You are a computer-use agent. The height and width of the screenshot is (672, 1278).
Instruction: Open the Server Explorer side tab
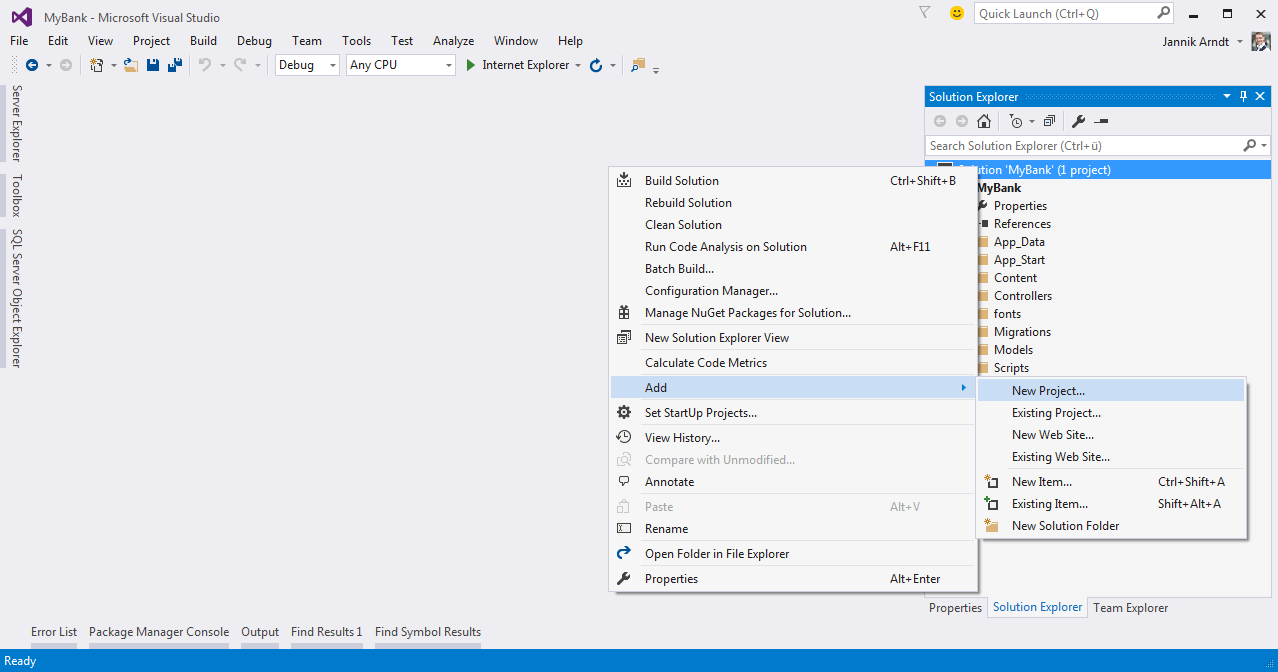coord(16,123)
